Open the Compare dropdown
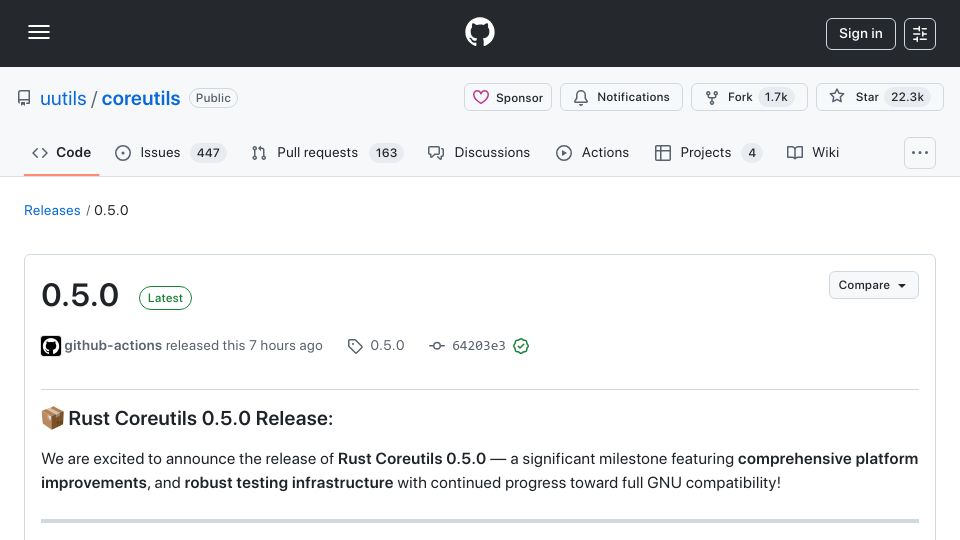Screen dimensions: 960x540 point(874,285)
